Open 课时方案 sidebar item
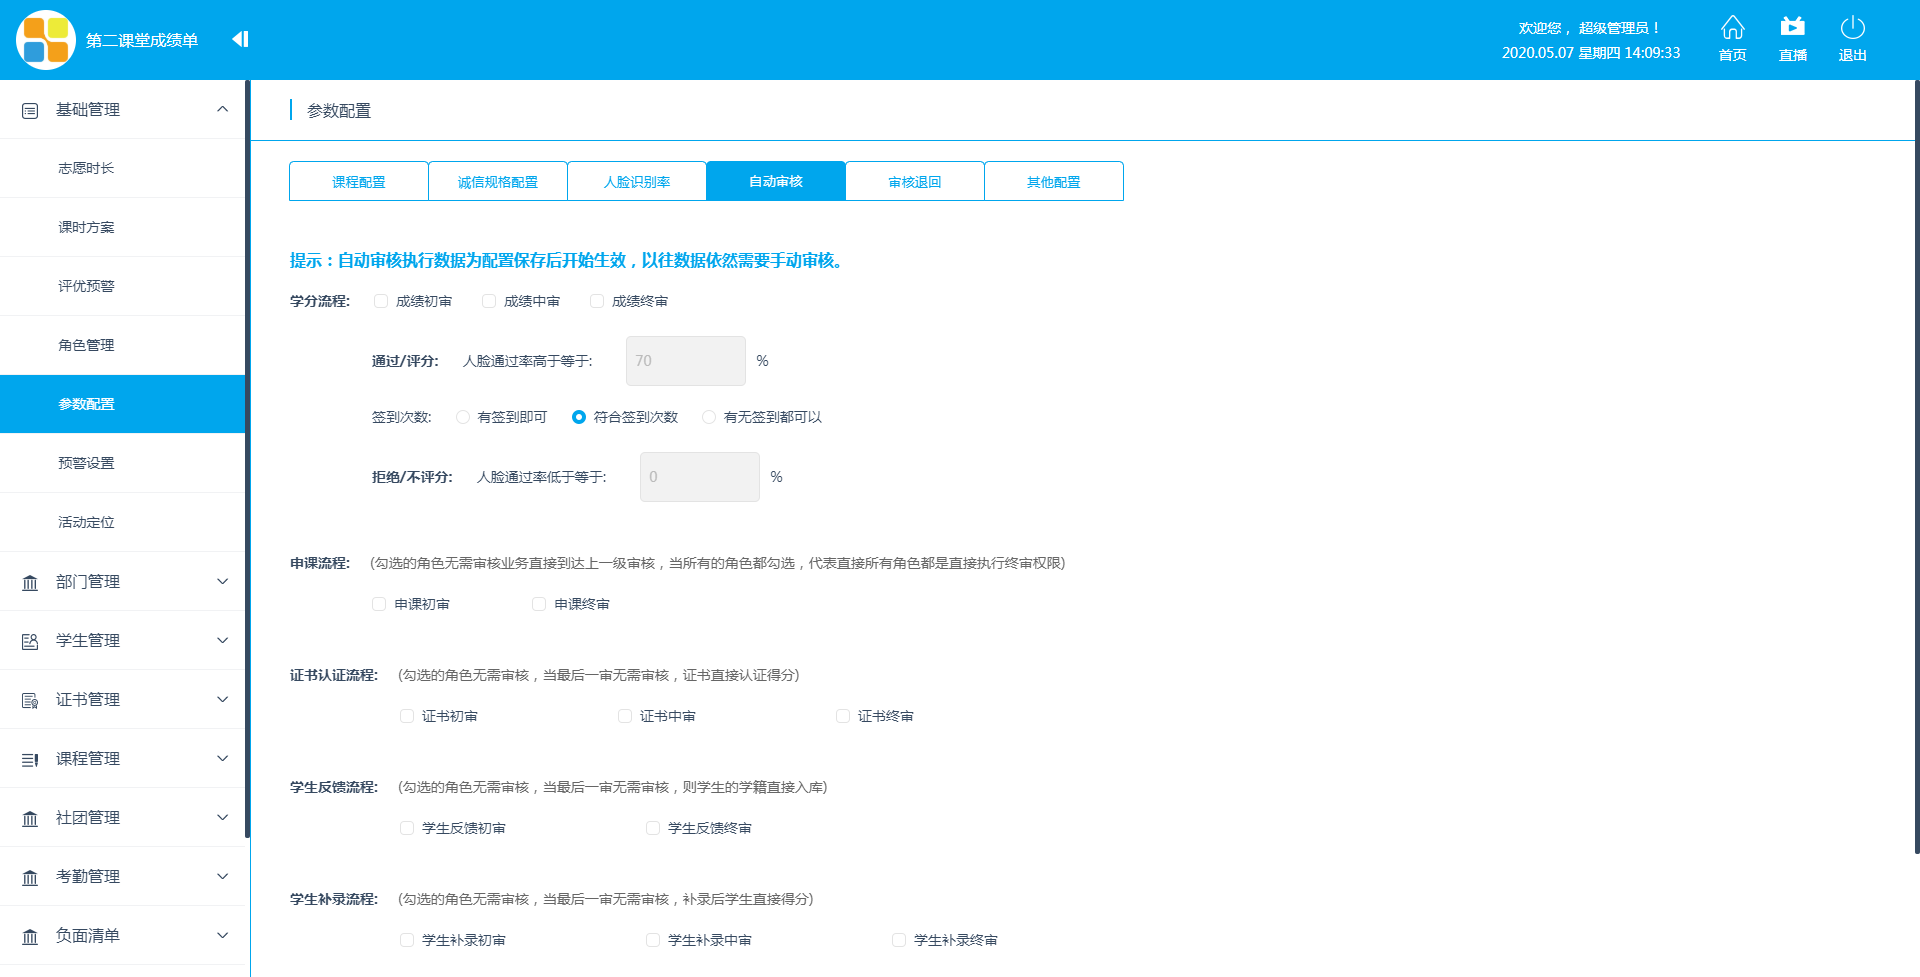The image size is (1920, 977). click(122, 227)
